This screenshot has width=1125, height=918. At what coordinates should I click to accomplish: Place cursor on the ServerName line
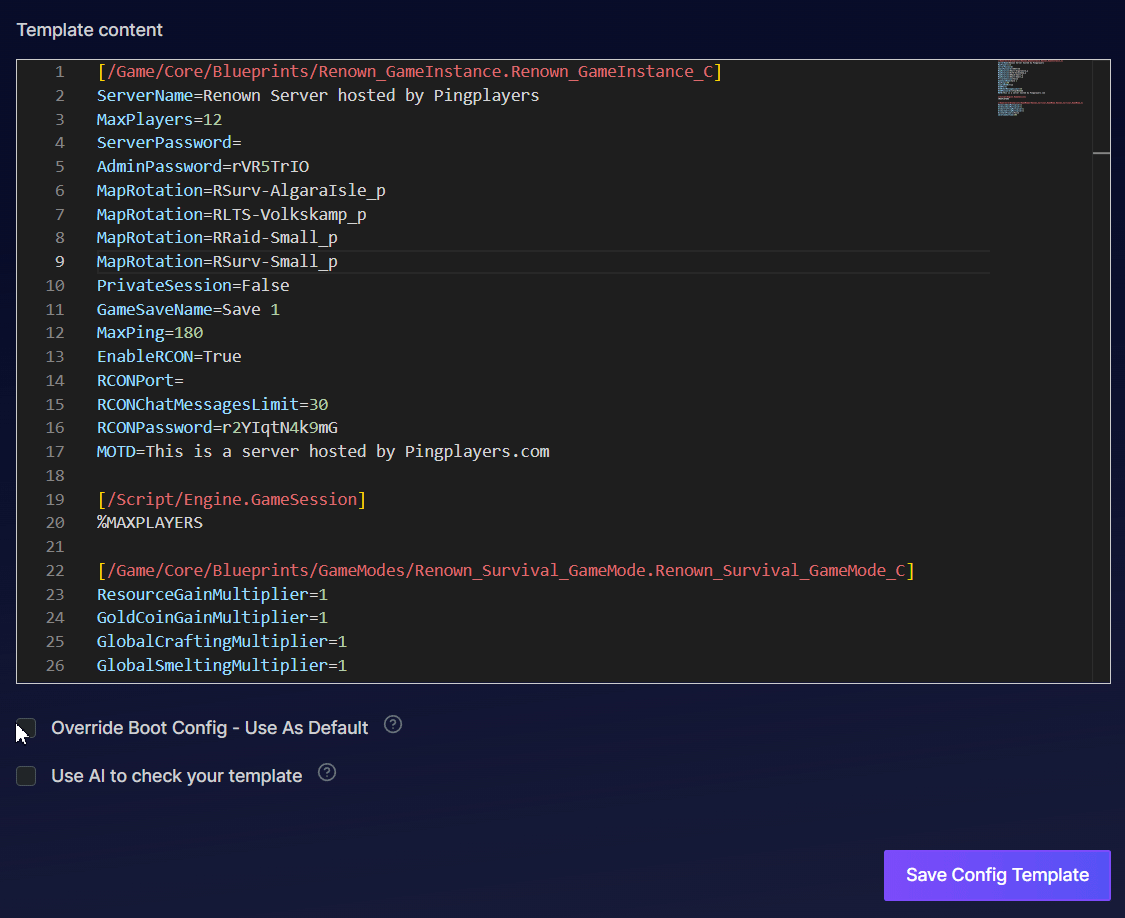[317, 96]
